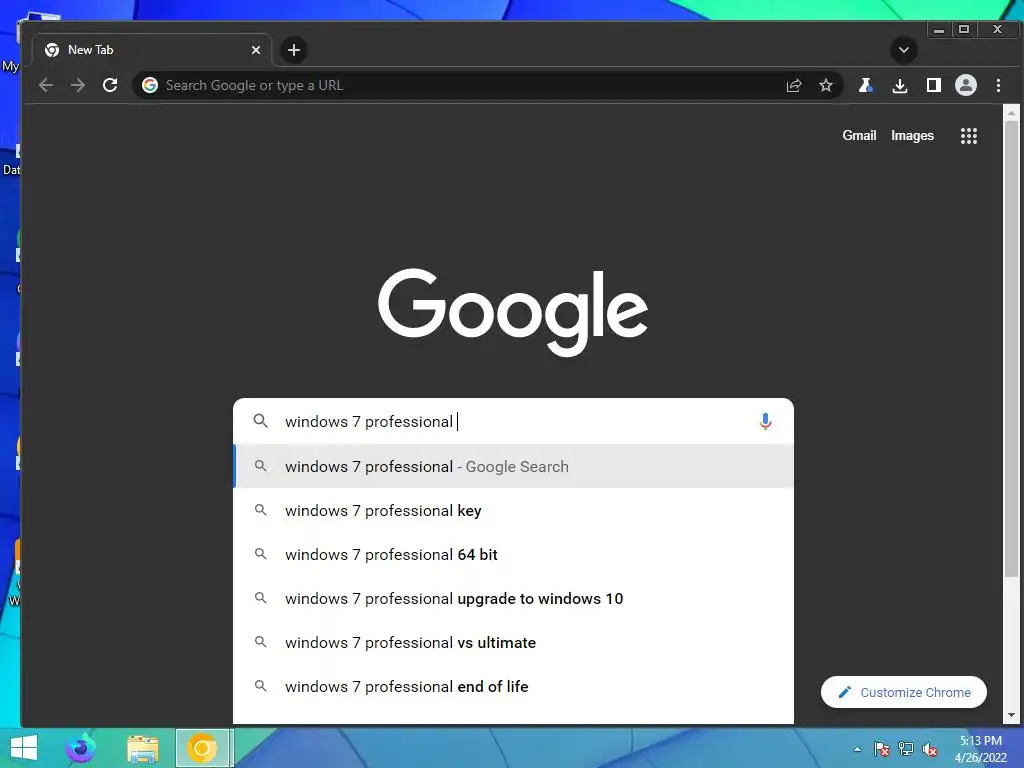Screen dimensions: 1024x768
Task: Bookmark this tab with the star icon
Action: tap(826, 86)
